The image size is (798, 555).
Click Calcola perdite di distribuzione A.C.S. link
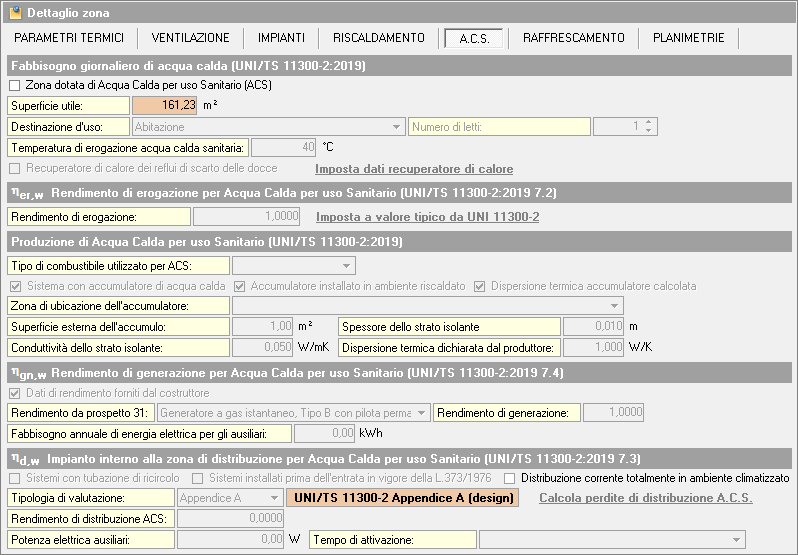tap(645, 498)
